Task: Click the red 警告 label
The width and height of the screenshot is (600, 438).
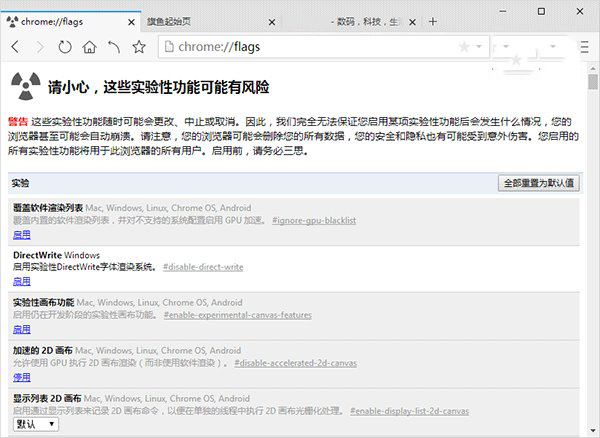Action: click(x=18, y=122)
